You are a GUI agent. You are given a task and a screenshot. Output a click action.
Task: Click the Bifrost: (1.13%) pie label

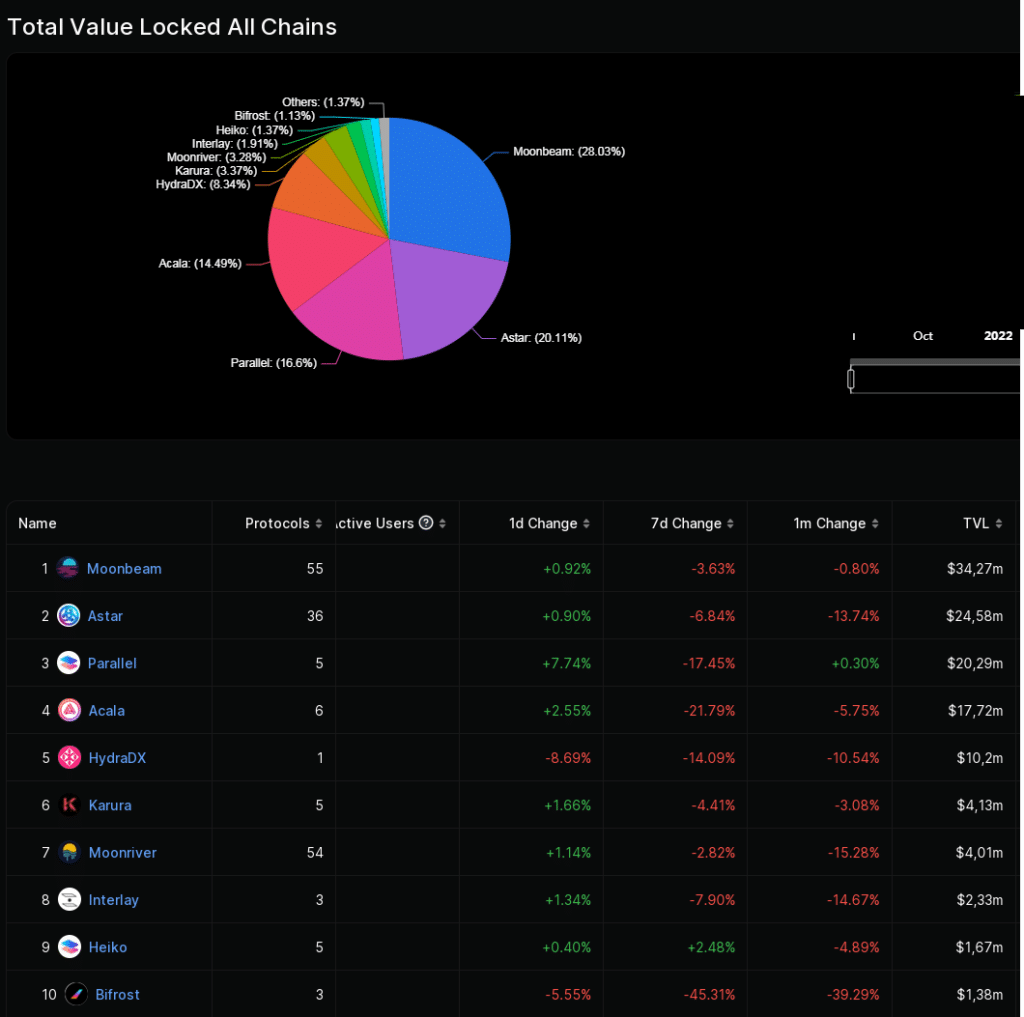(274, 116)
